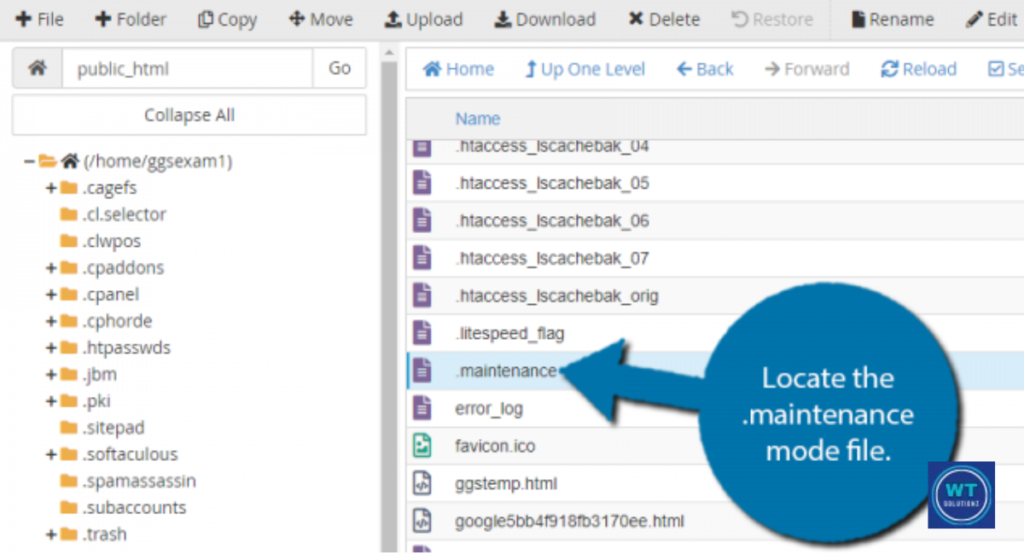Go Up One Level
1024x555 pixels.
click(x=585, y=69)
